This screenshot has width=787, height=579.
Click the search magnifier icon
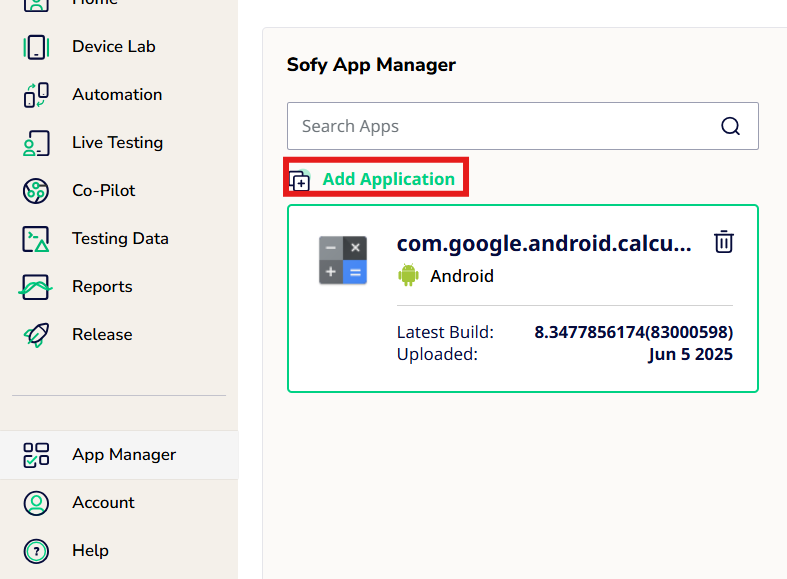tap(730, 126)
